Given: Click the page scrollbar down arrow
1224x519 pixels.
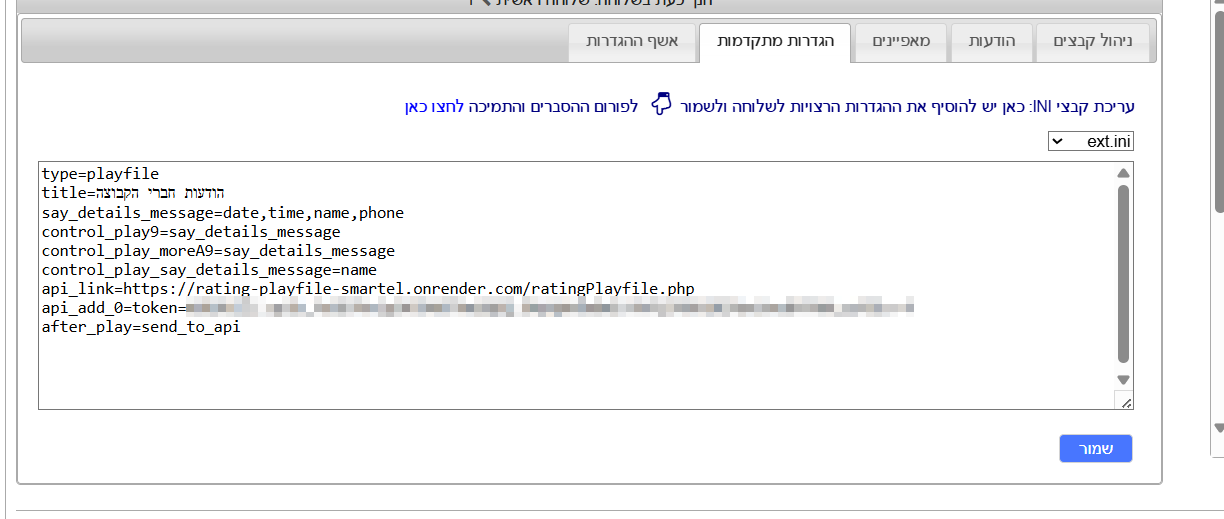Looking at the screenshot, I should tap(1218, 428).
